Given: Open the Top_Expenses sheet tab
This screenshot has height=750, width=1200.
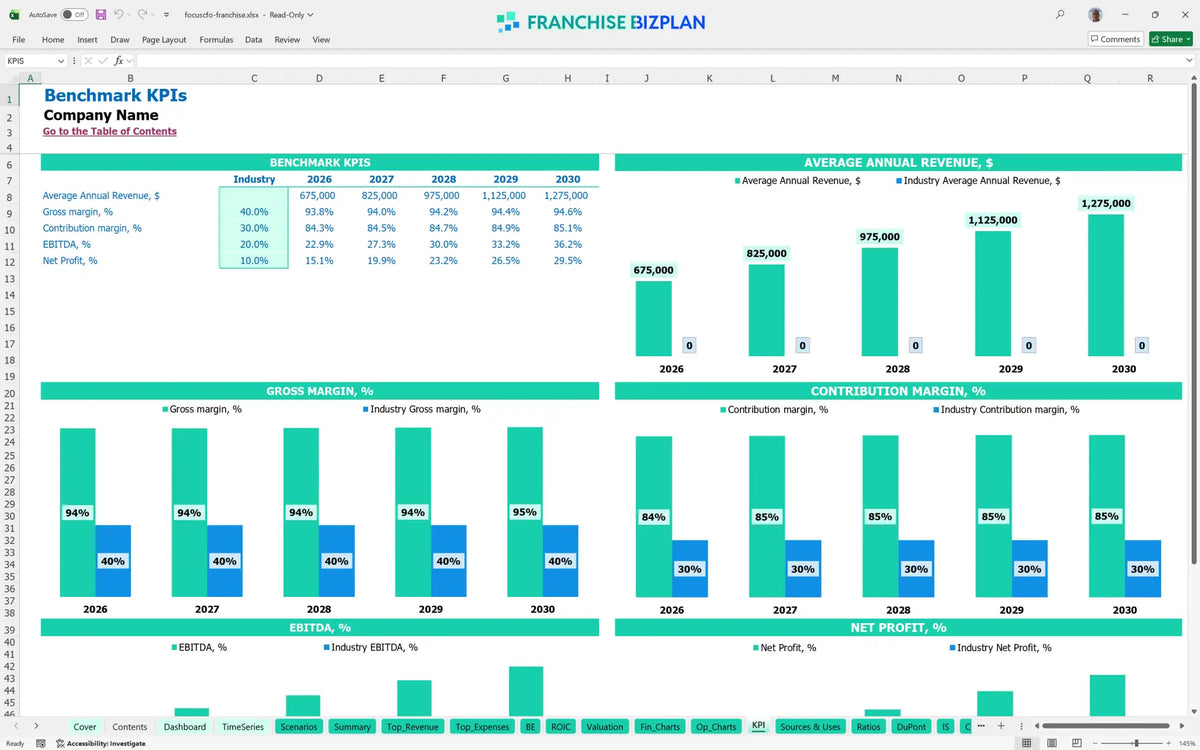Looking at the screenshot, I should [482, 727].
